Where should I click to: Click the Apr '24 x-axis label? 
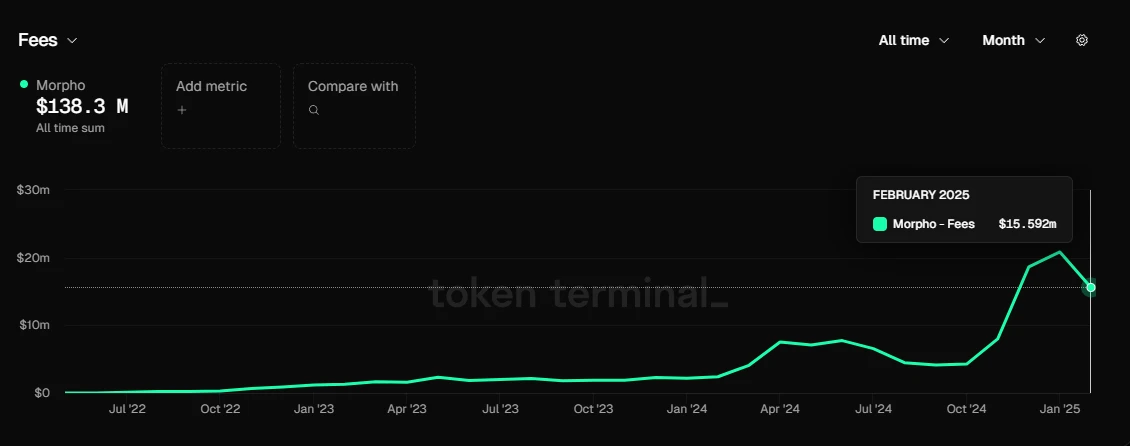pyautogui.click(x=780, y=409)
